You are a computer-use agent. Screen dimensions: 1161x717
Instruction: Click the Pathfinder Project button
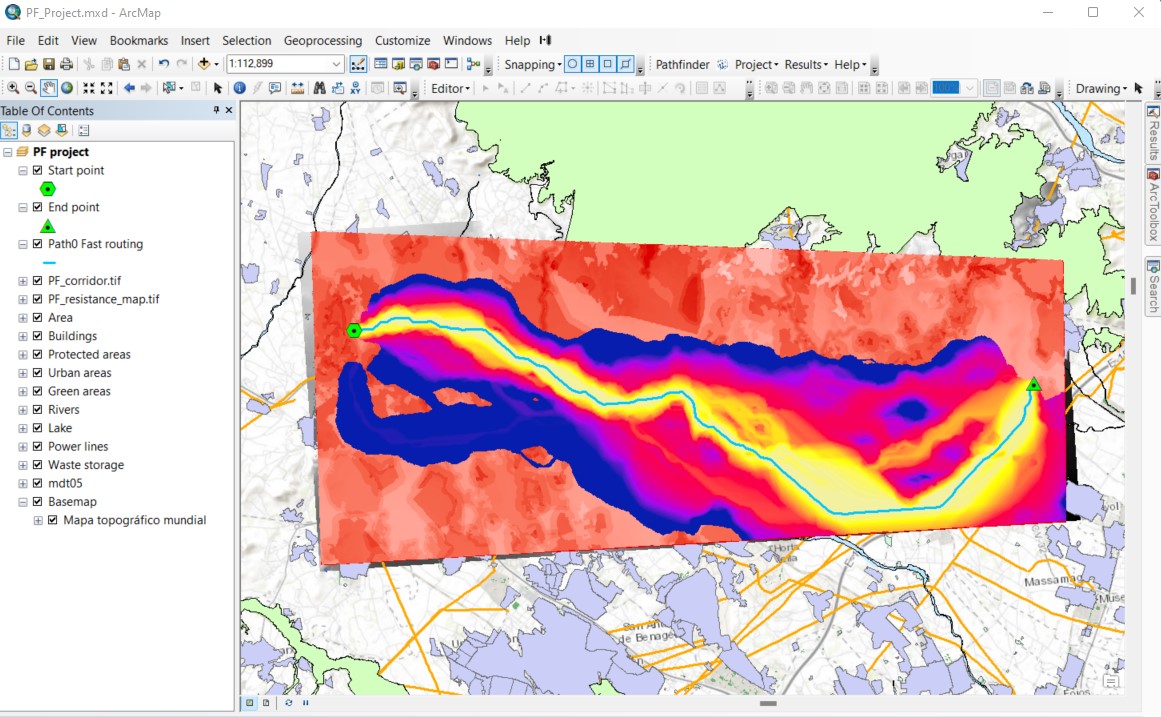[x=757, y=64]
